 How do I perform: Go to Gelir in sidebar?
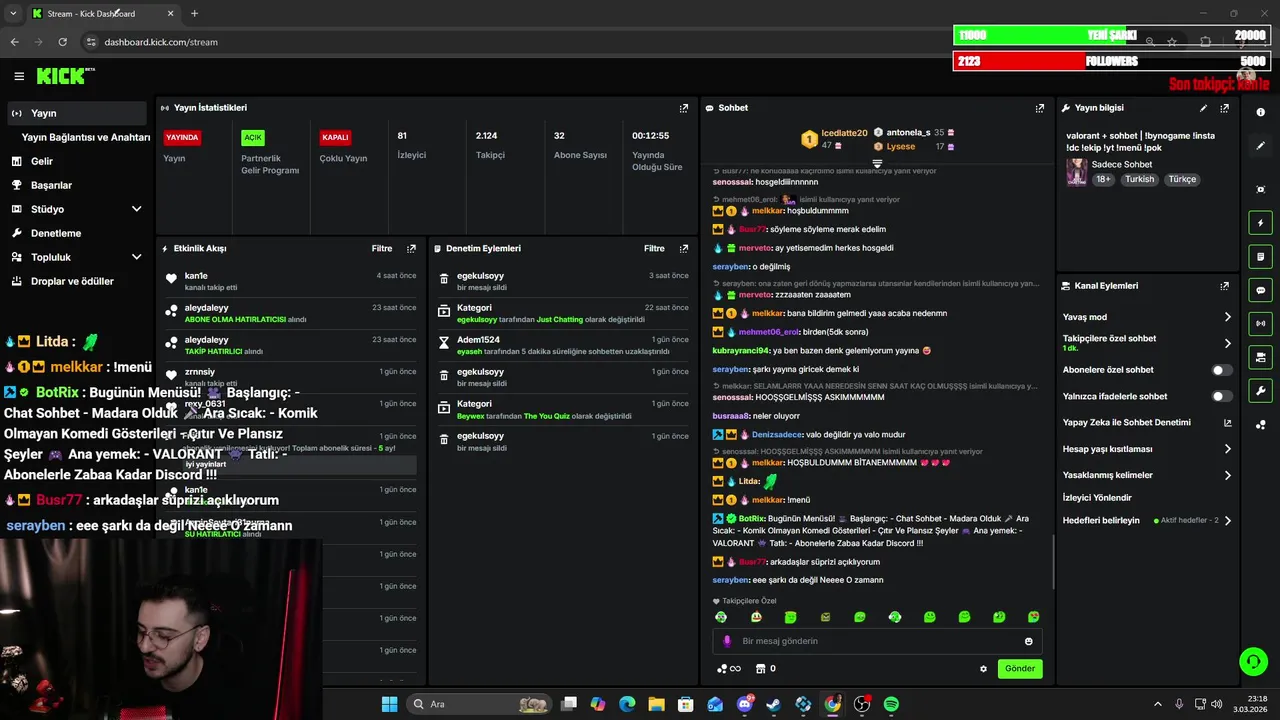coord(77,161)
